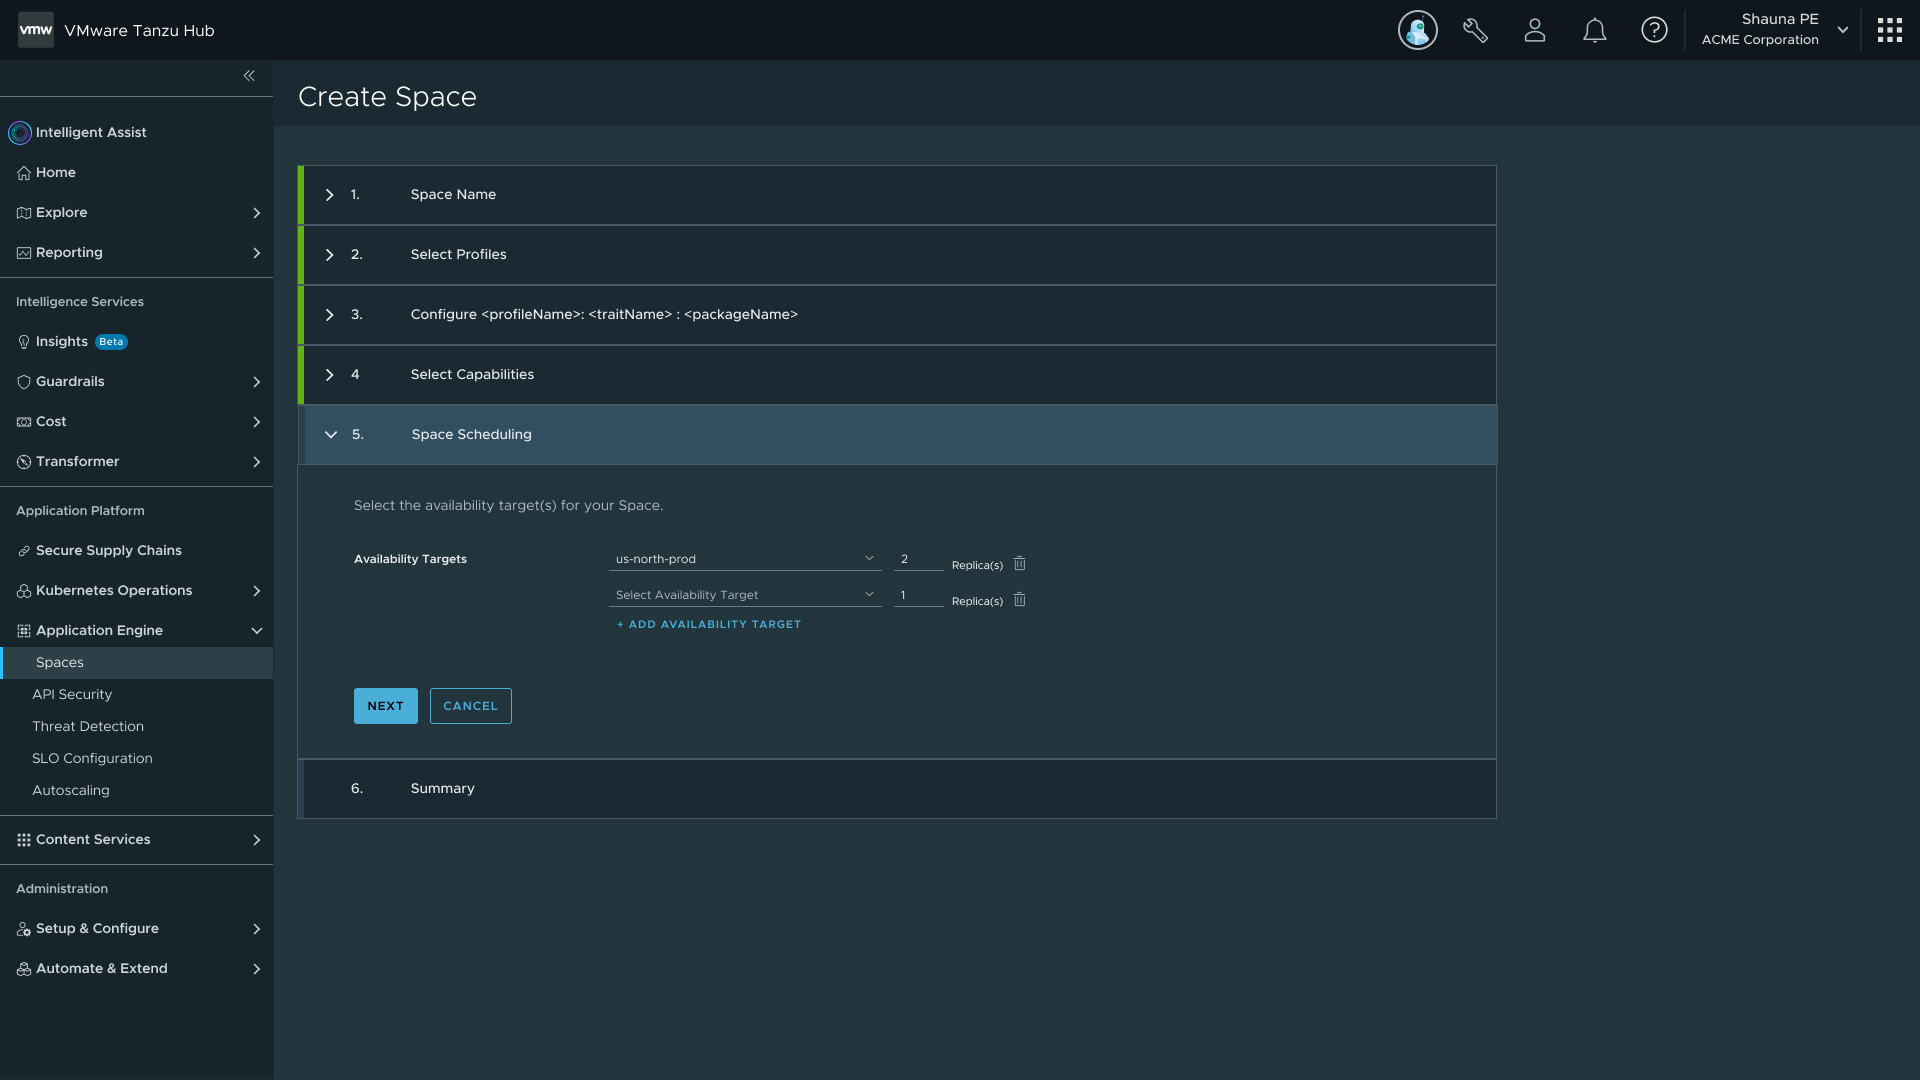Open the notifications bell
Image resolution: width=1920 pixels, height=1080 pixels.
[1595, 30]
